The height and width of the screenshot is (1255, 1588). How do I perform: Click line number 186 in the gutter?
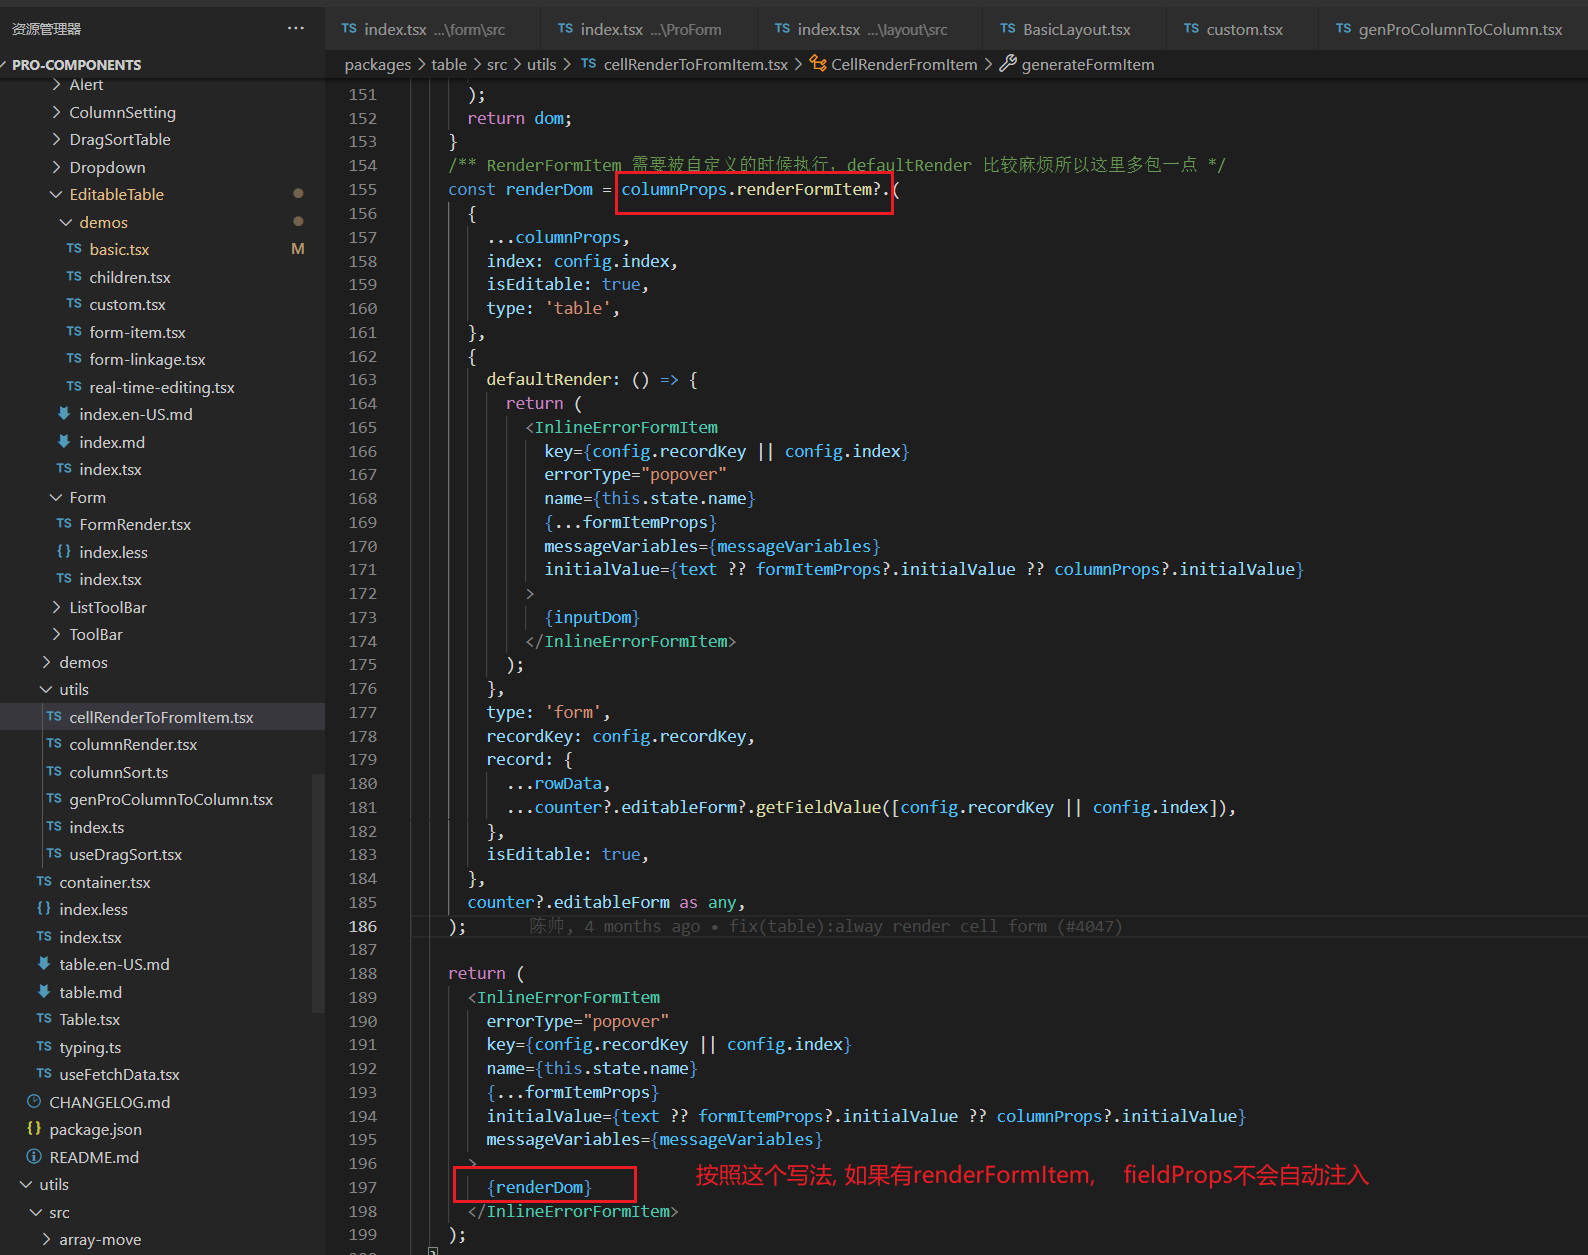[x=362, y=926]
